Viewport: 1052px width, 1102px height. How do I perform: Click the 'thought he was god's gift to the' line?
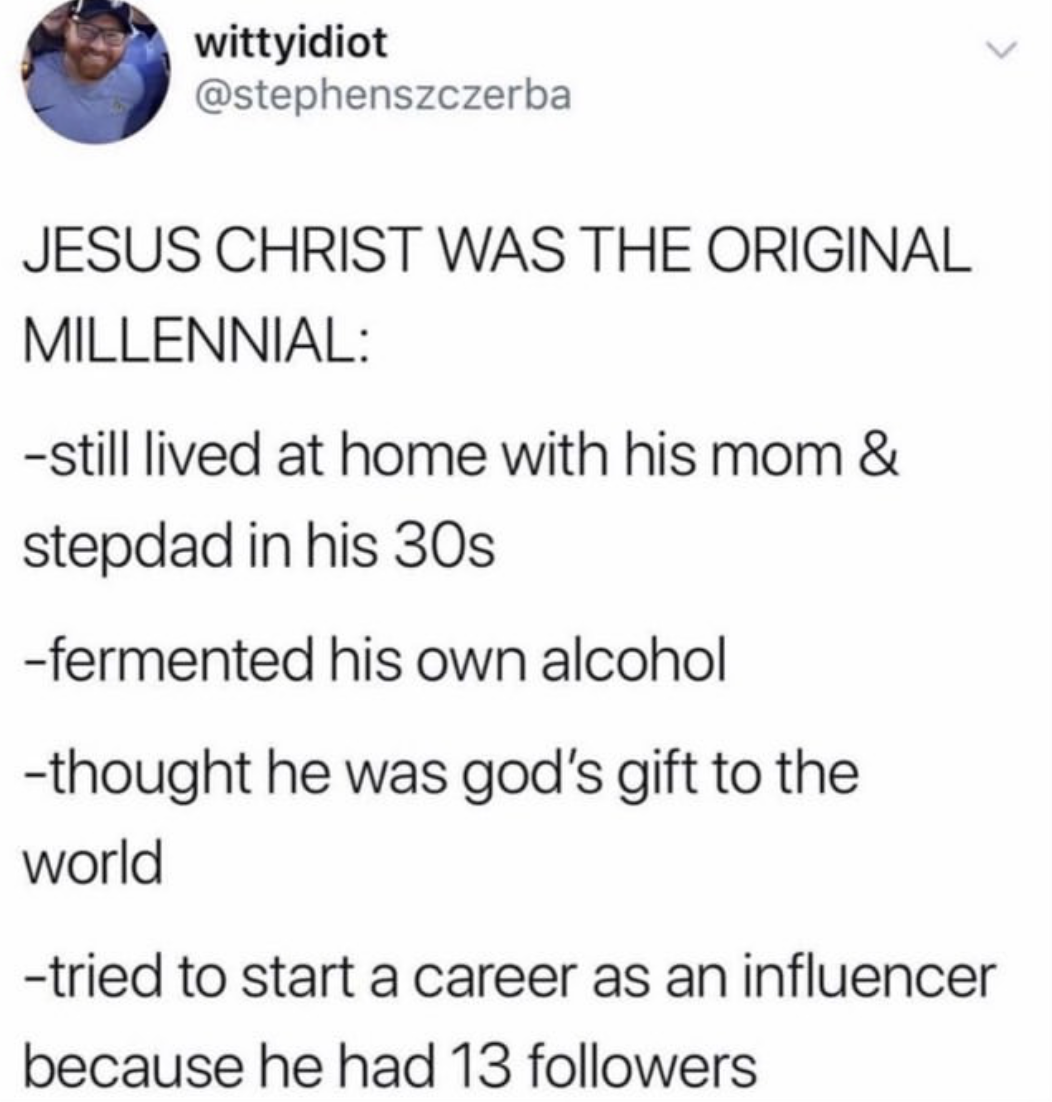coord(441,774)
